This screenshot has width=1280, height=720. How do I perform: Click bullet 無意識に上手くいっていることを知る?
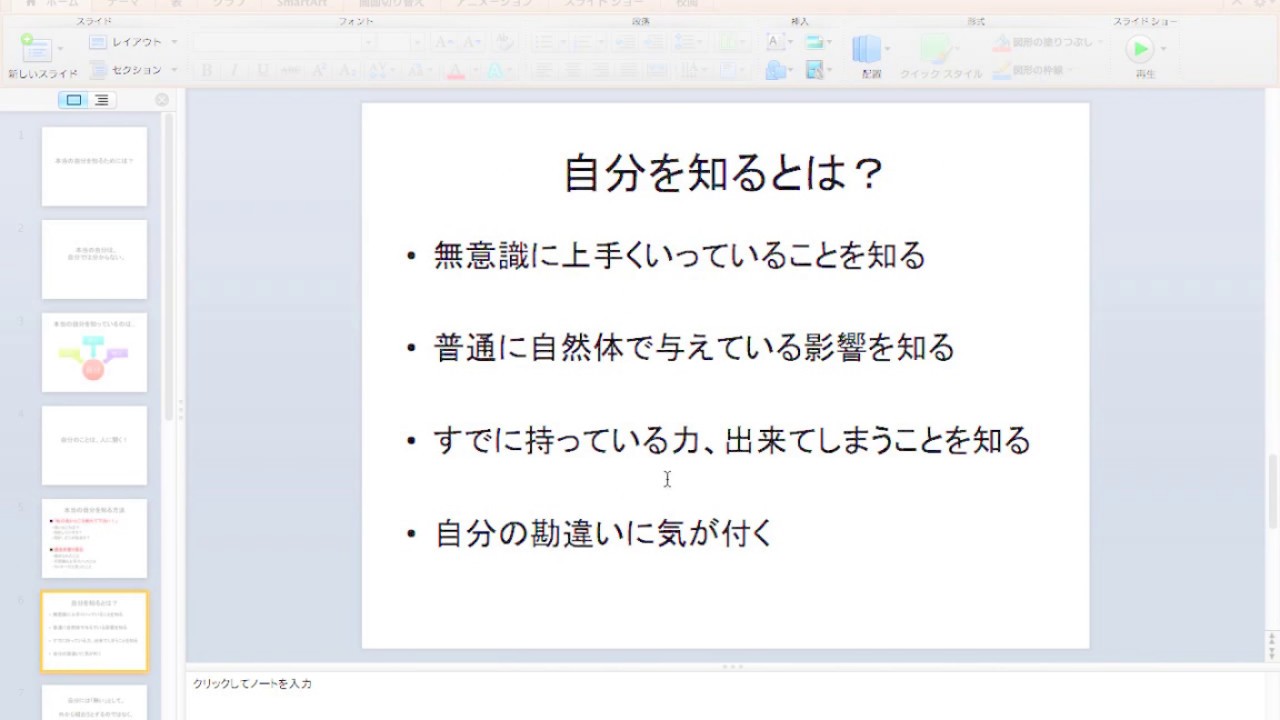[x=679, y=256]
